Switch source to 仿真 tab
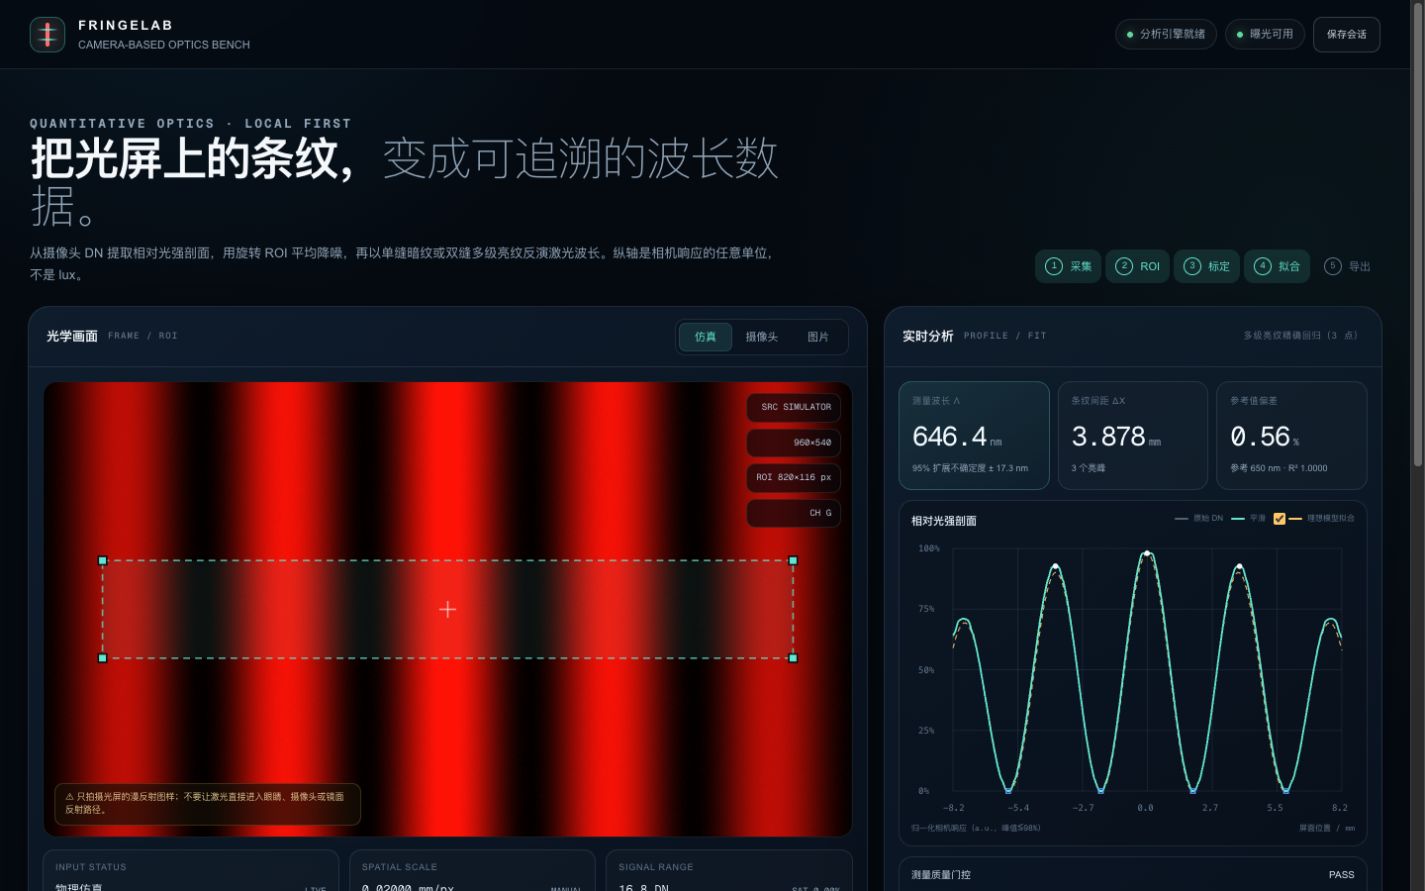The image size is (1425, 891). click(705, 337)
